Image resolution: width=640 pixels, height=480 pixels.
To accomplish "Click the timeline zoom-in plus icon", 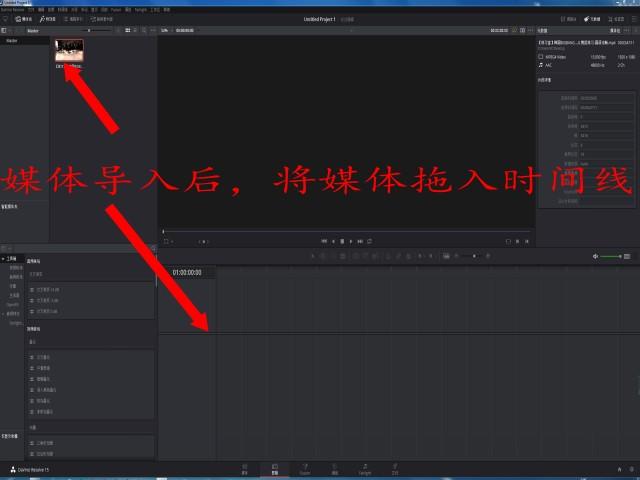I will tap(488, 256).
